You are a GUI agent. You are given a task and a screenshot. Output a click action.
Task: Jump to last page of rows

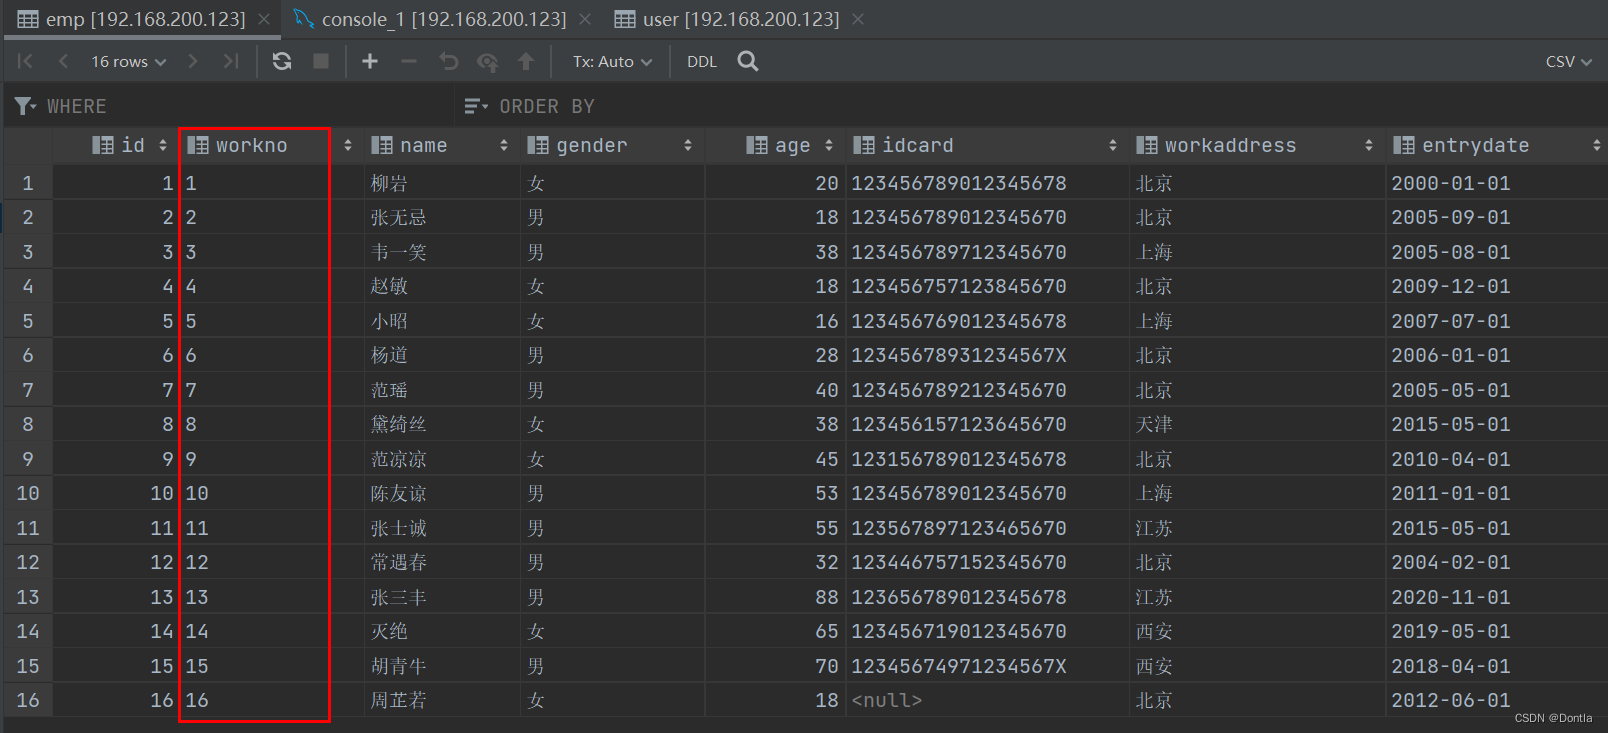[231, 61]
